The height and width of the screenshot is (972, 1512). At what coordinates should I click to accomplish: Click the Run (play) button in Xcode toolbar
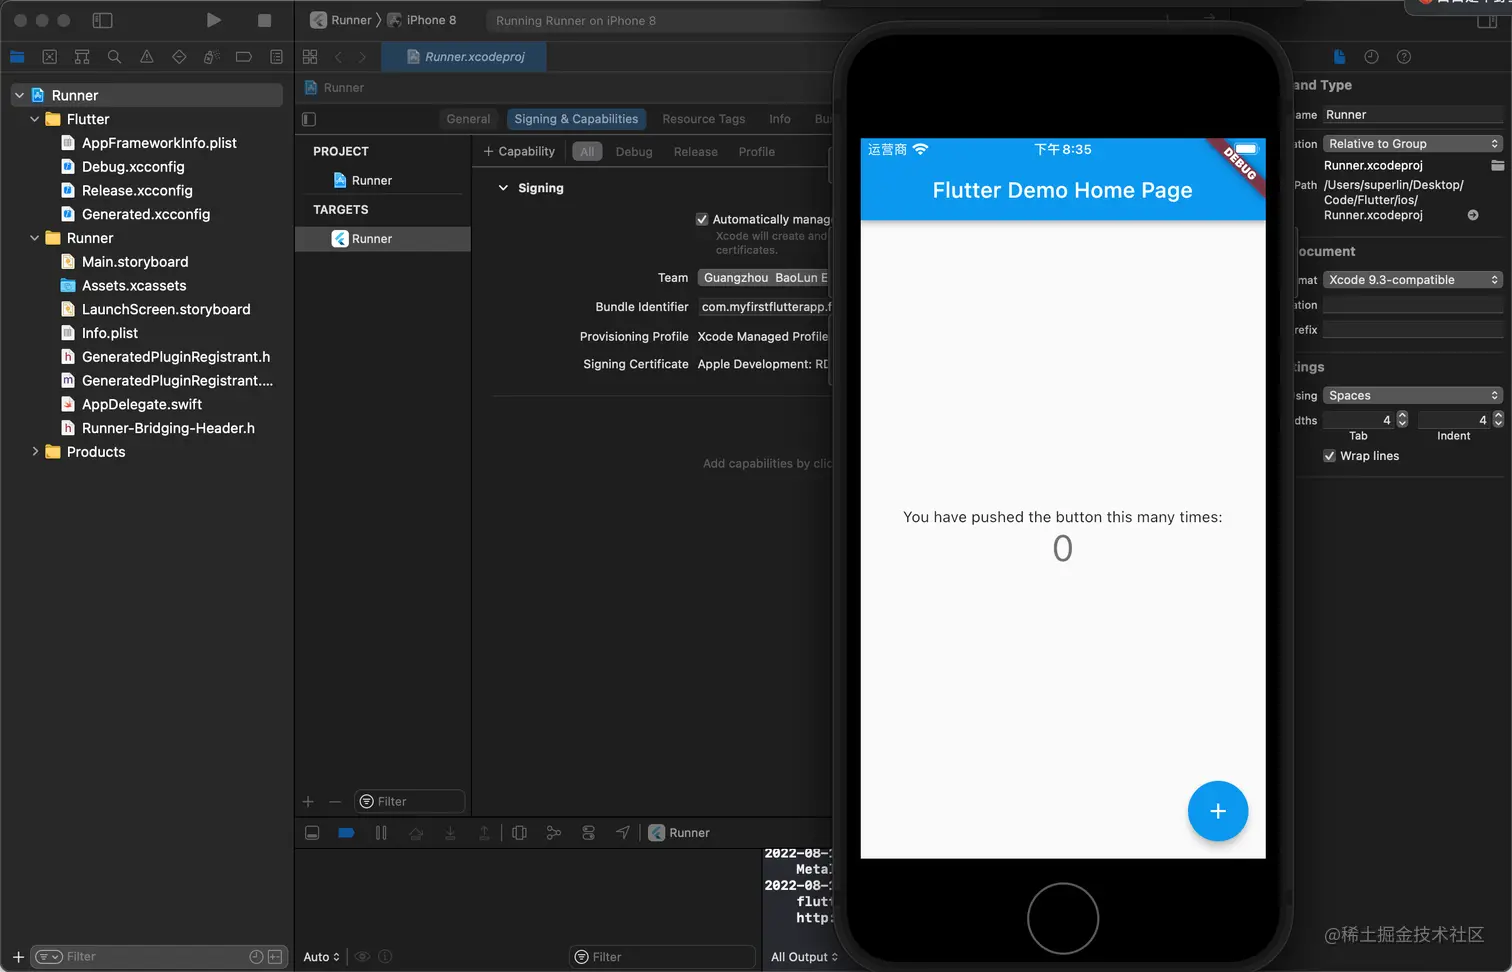click(x=213, y=20)
